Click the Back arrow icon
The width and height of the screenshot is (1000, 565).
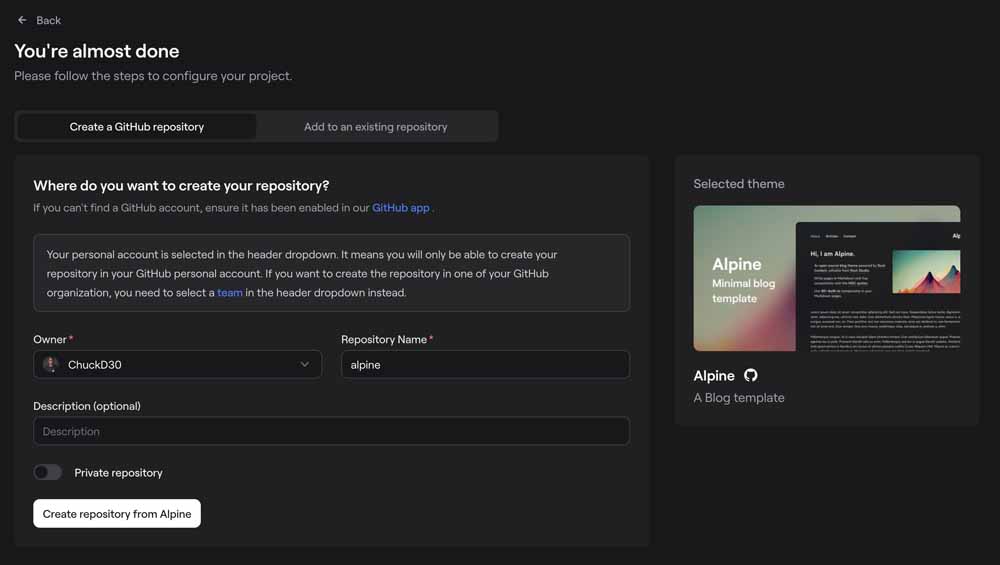point(22,20)
